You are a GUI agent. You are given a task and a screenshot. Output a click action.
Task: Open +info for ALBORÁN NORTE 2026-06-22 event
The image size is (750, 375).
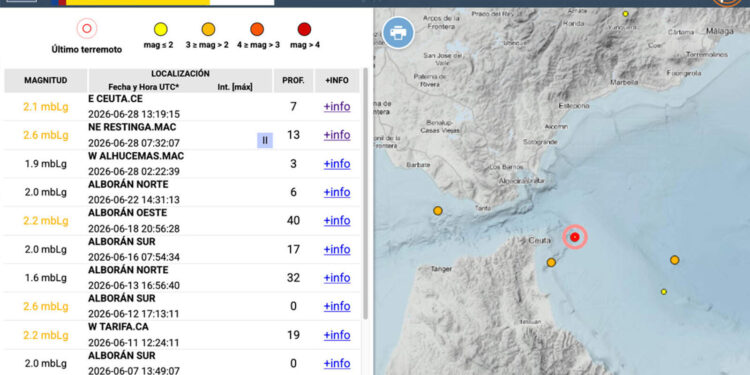pyautogui.click(x=337, y=192)
